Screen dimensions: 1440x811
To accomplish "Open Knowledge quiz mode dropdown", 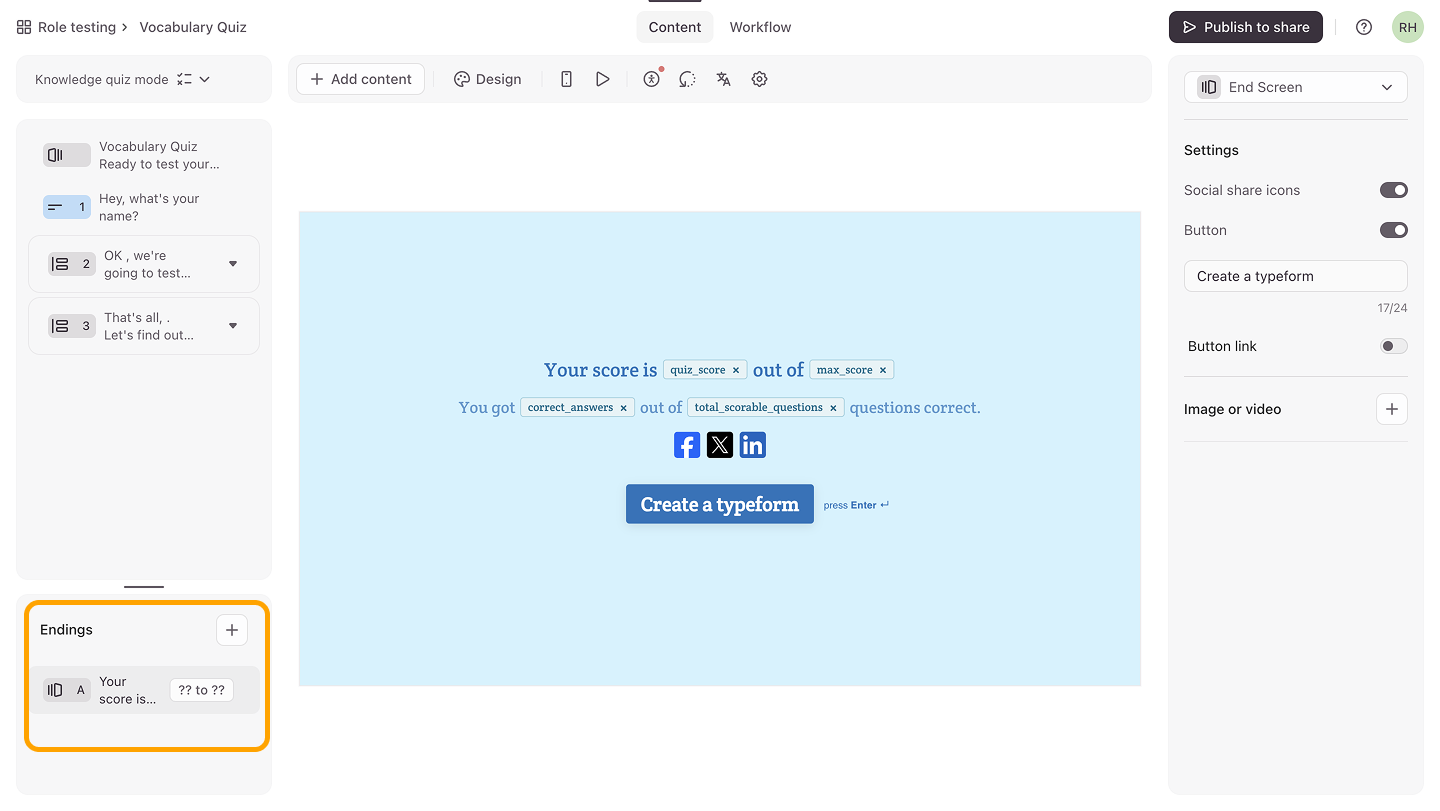I will [x=122, y=79].
